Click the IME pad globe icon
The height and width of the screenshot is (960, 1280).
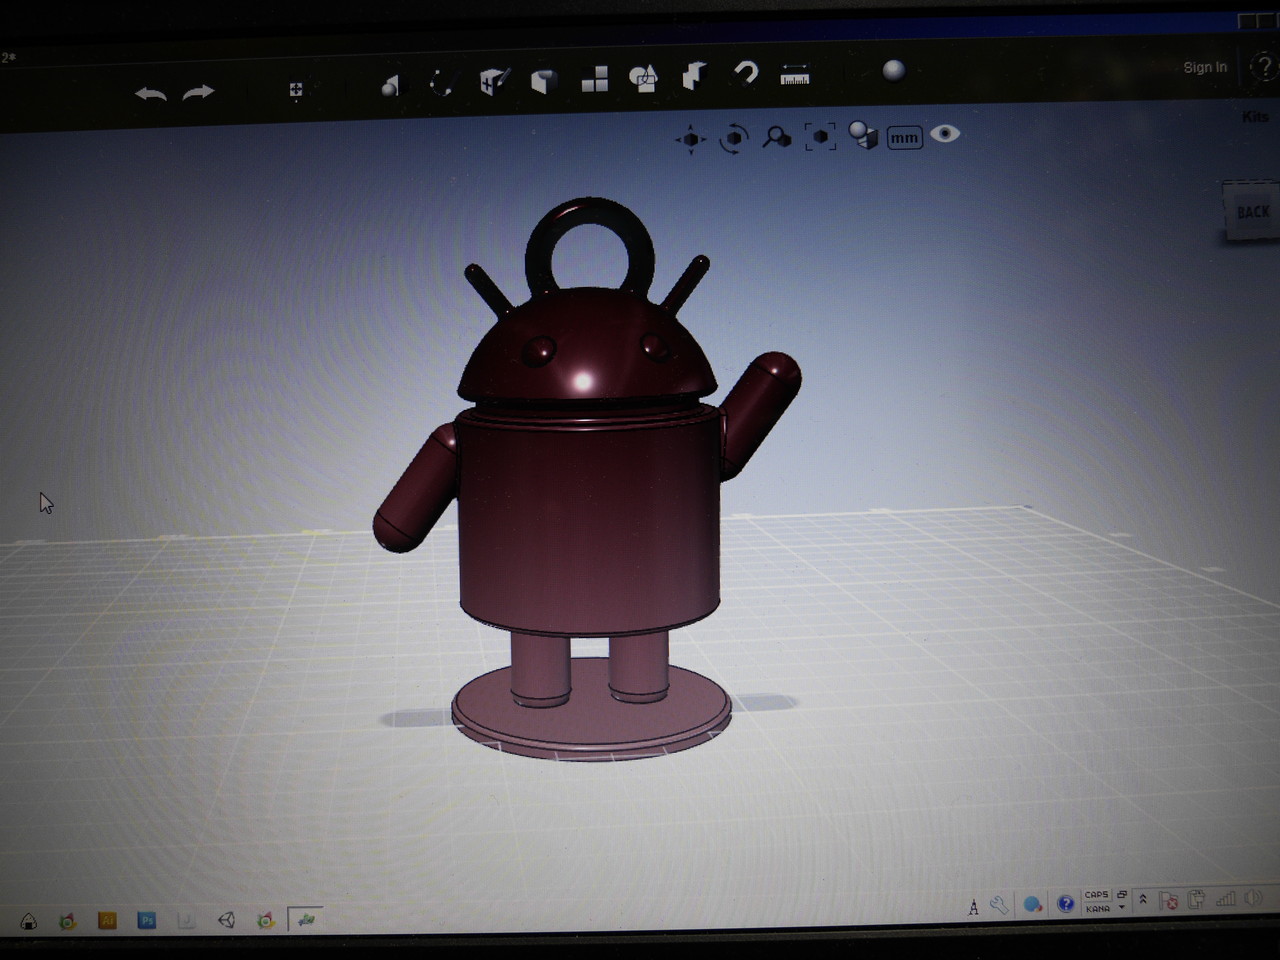tap(1033, 904)
